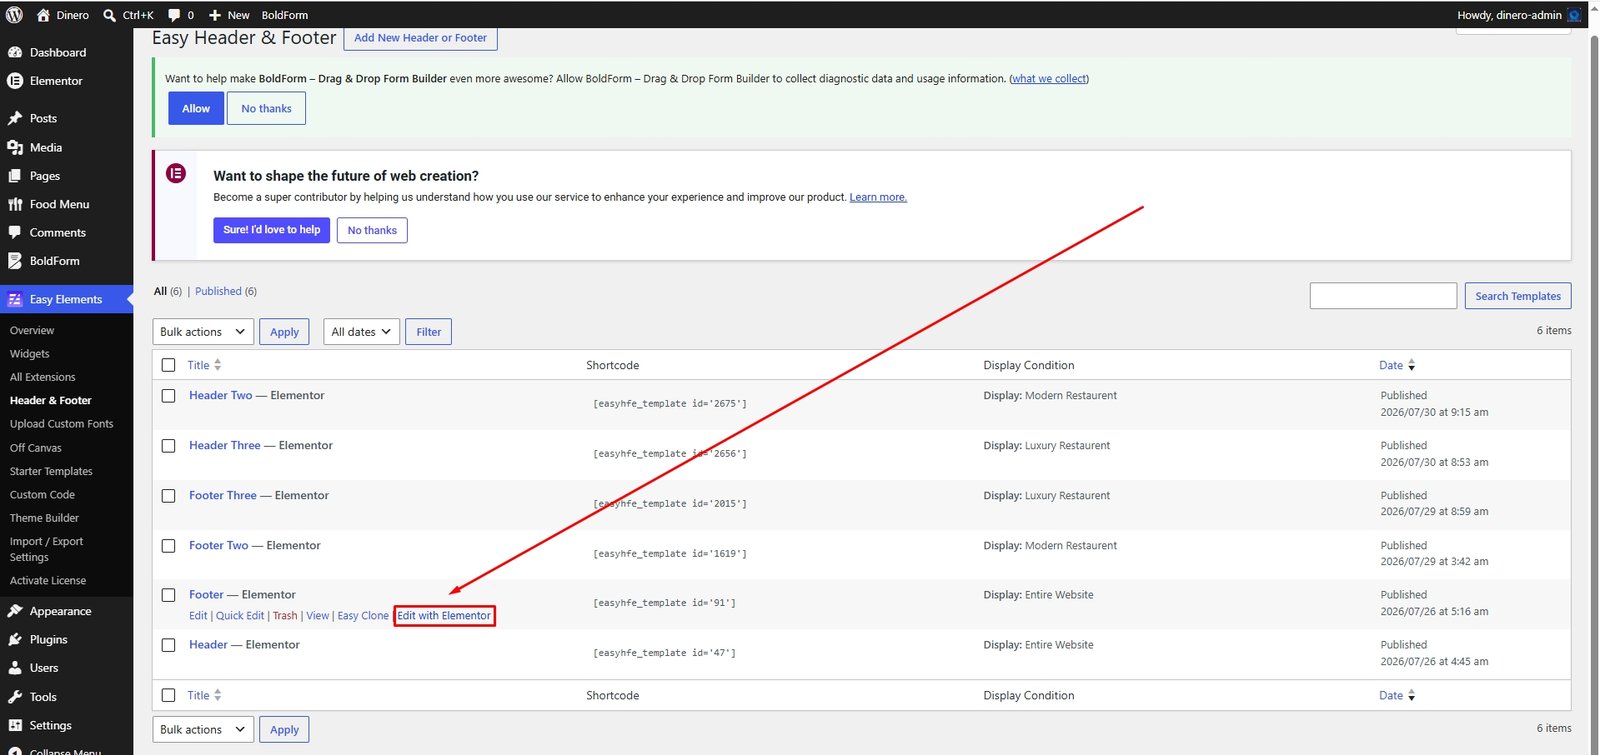1600x755 pixels.
Task: Check the Header Two row checkbox
Action: click(x=168, y=396)
